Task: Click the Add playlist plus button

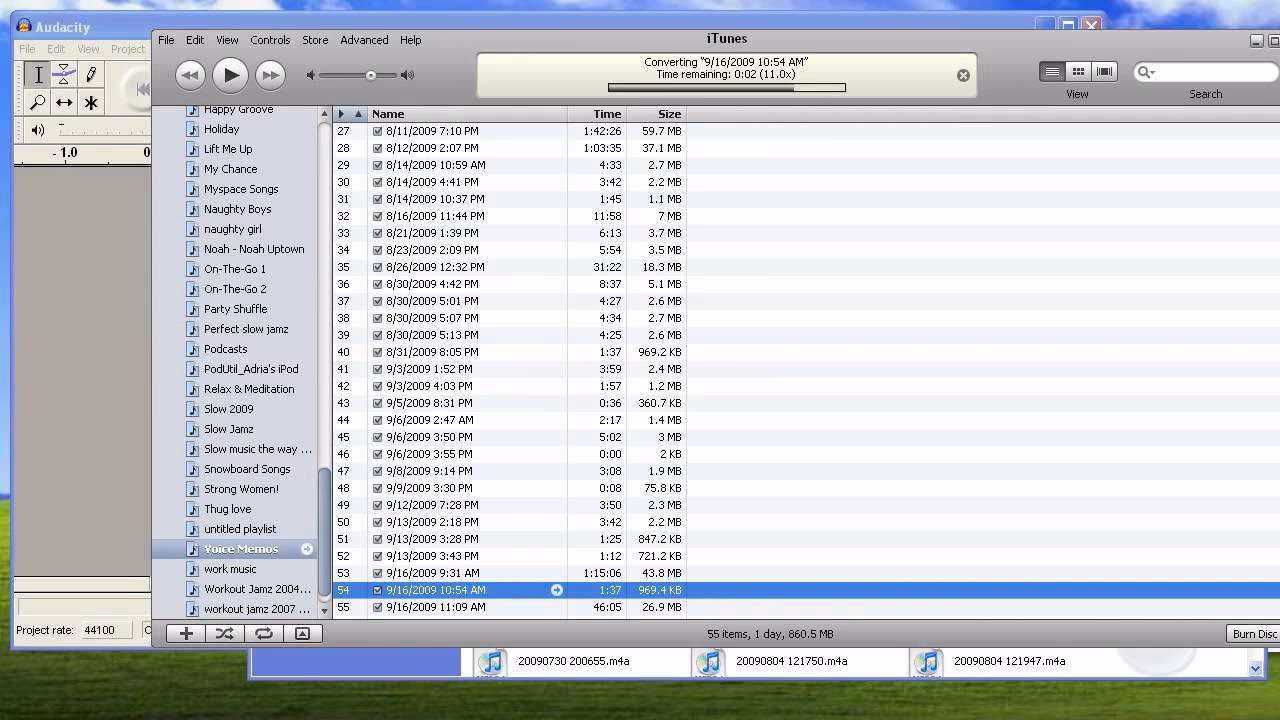Action: [x=186, y=633]
